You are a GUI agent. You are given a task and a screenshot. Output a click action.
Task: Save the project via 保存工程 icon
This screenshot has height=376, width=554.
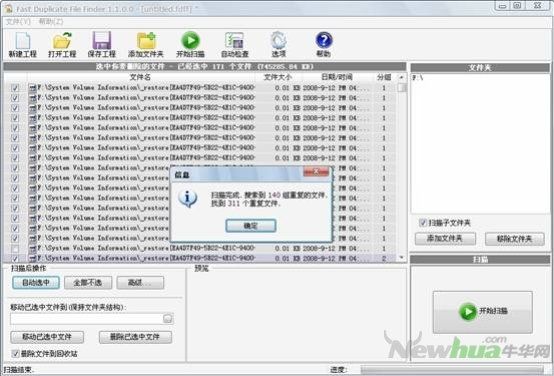click(x=102, y=41)
